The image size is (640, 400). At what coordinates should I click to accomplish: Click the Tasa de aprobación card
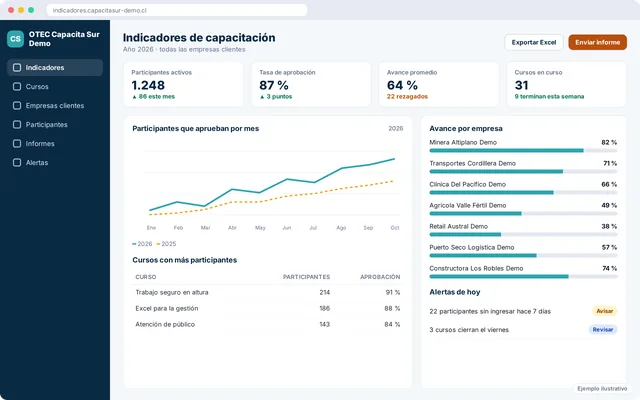[311, 84]
